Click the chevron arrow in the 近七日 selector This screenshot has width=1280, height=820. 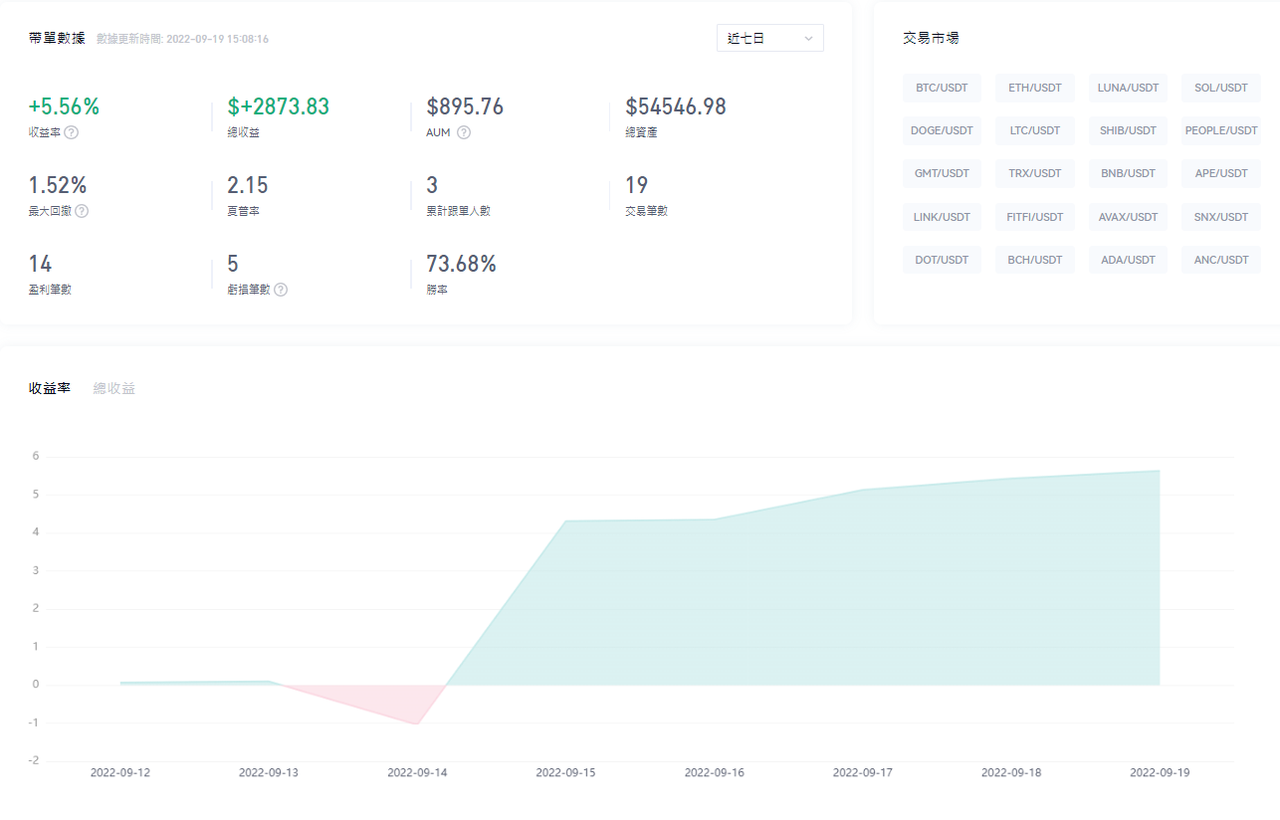(x=808, y=39)
